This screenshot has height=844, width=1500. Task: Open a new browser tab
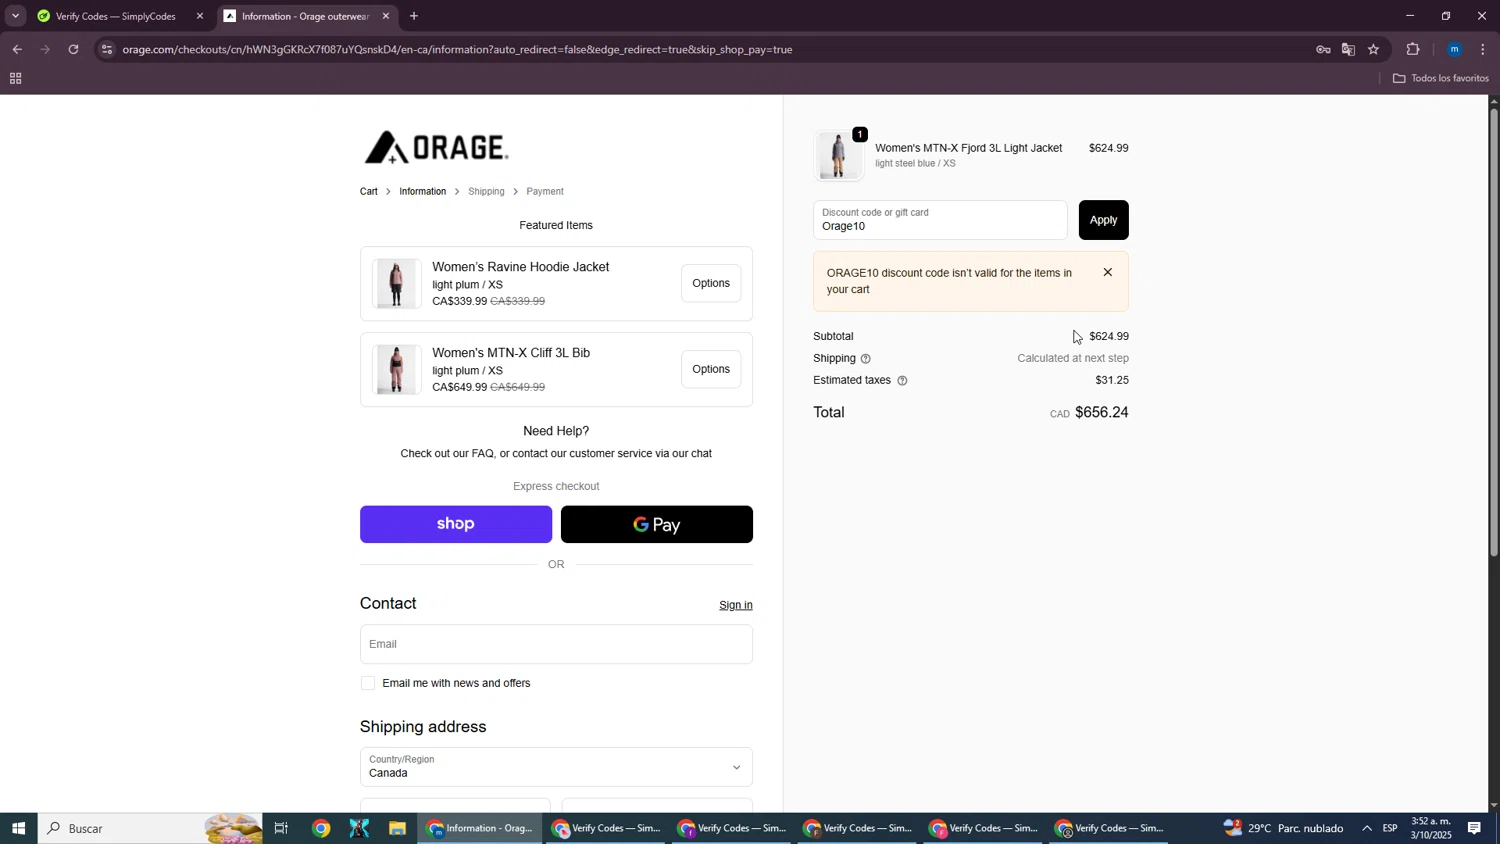[414, 16]
